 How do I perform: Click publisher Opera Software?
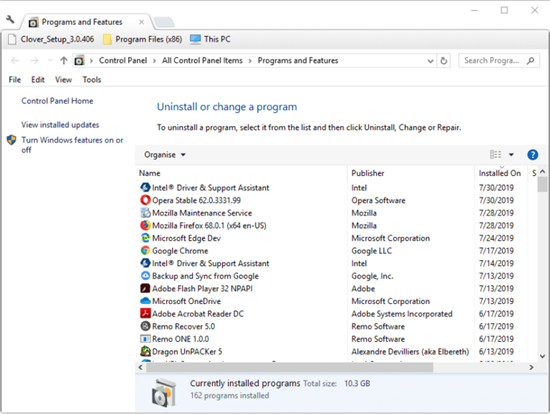tap(378, 200)
